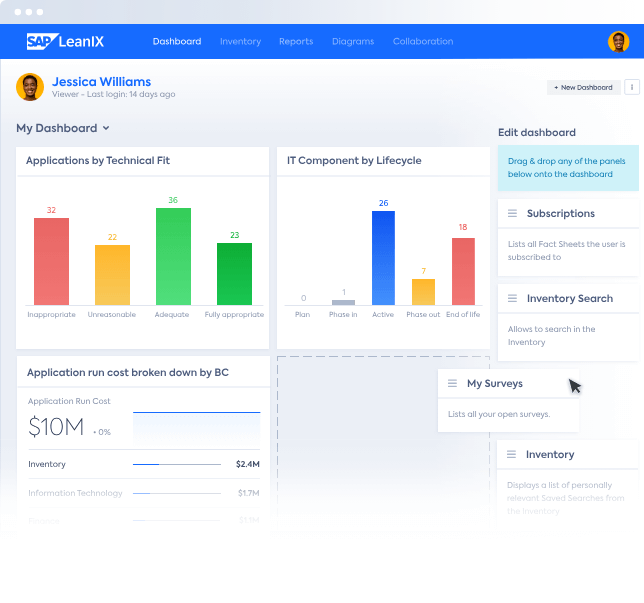Image resolution: width=644 pixels, height=603 pixels.
Task: Click Jessica Williams' profile picture
Action: (x=30, y=87)
